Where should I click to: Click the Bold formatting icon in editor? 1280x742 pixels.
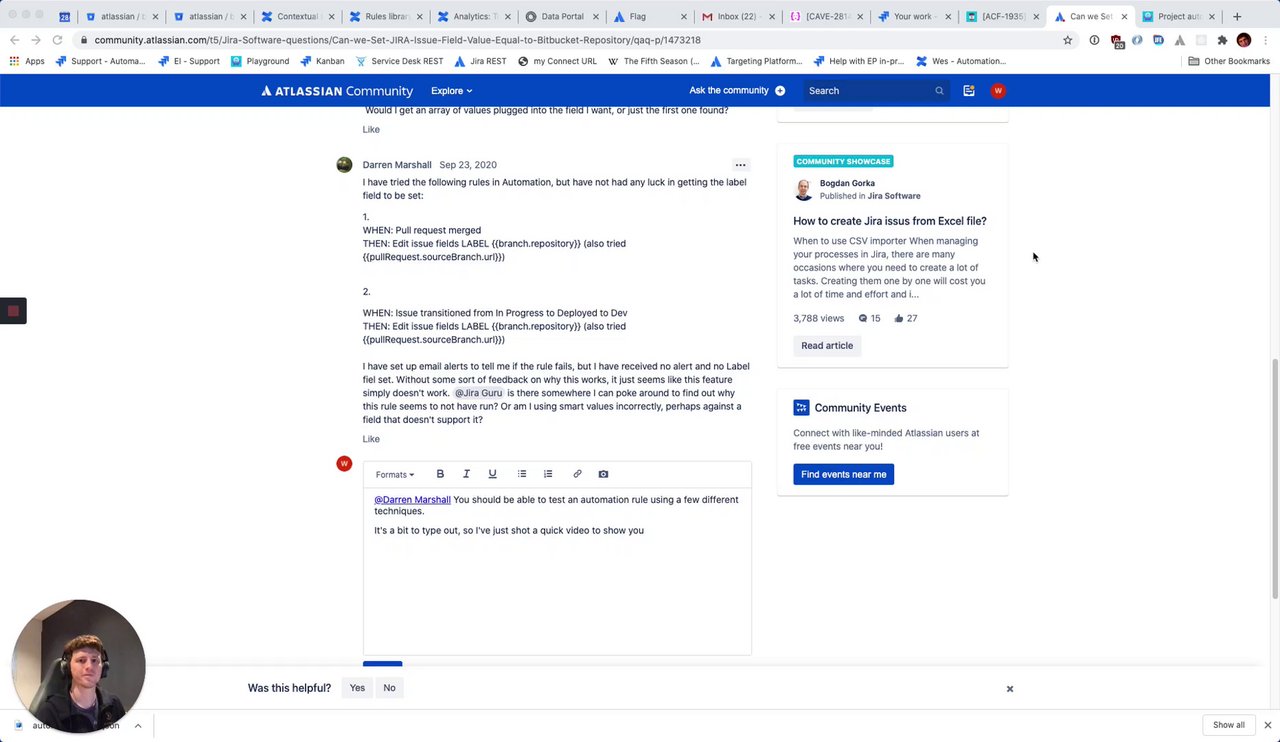point(440,474)
